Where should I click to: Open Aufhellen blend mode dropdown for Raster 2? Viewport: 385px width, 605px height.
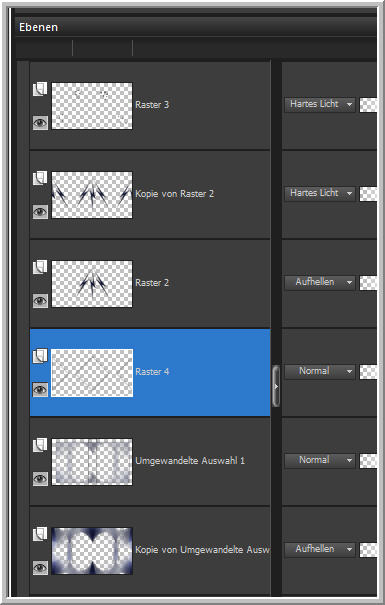[x=320, y=282]
